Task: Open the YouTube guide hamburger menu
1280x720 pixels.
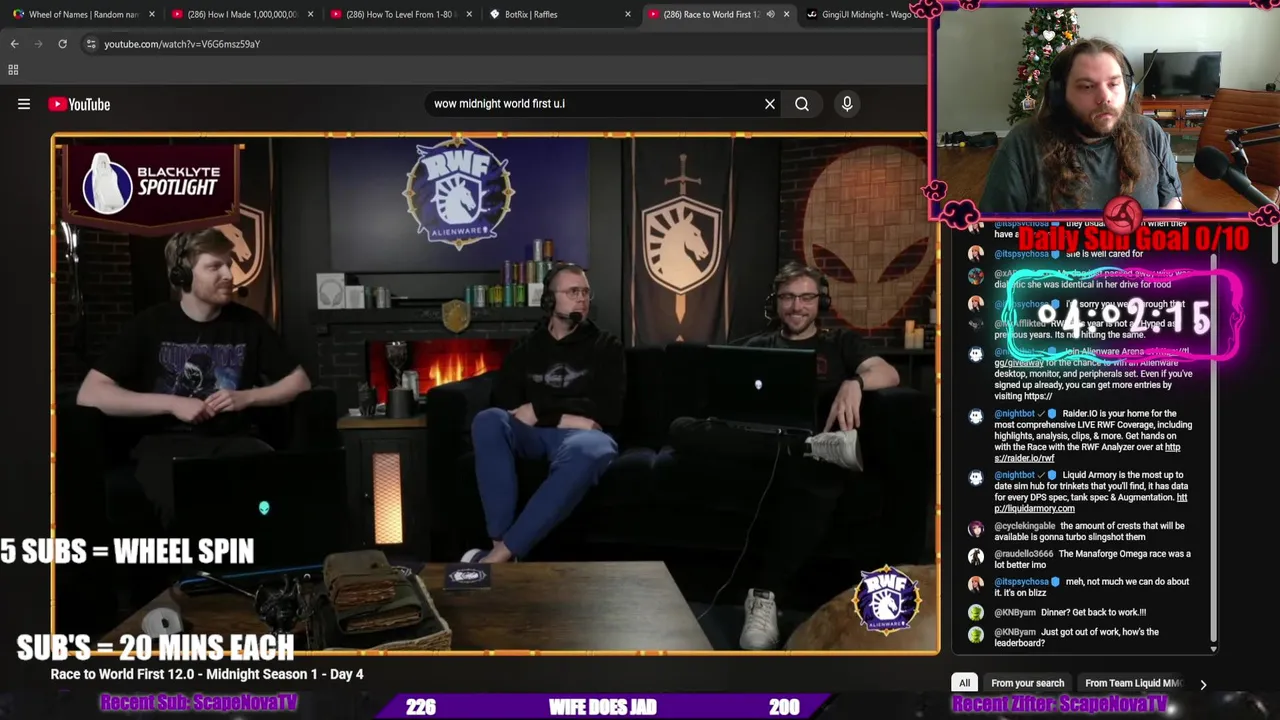Action: point(24,104)
